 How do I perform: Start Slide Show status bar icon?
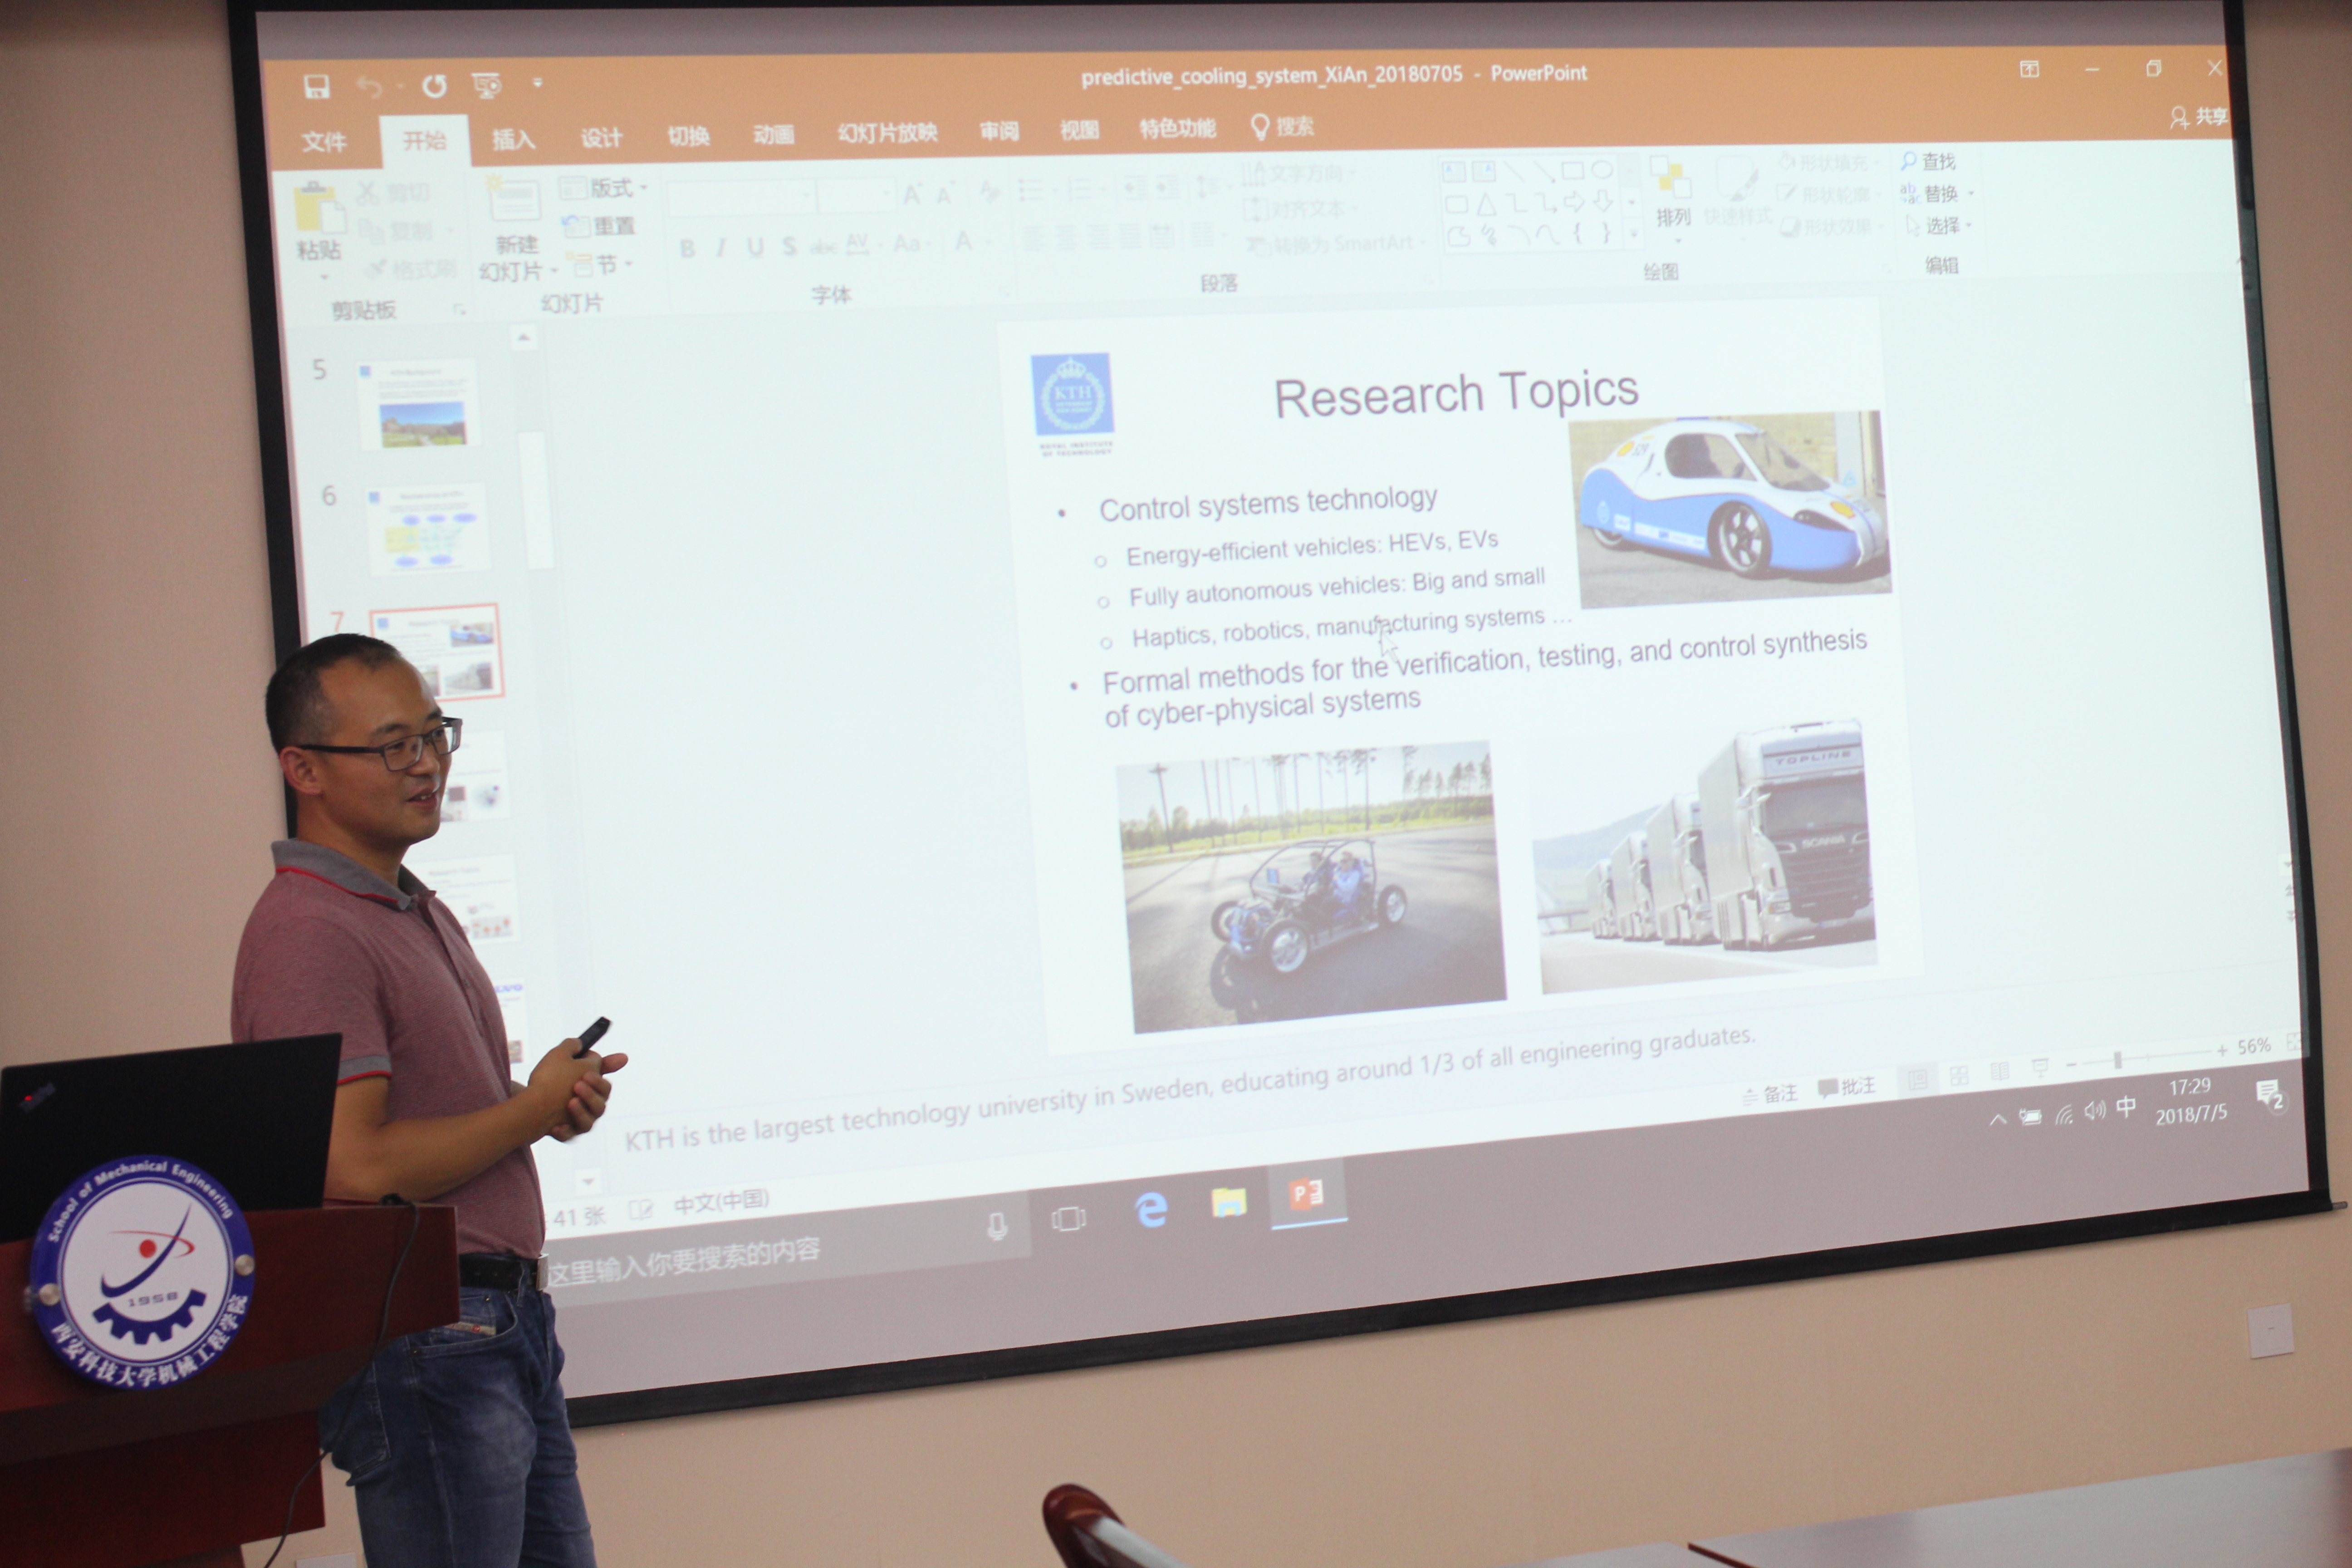(x=2040, y=1068)
